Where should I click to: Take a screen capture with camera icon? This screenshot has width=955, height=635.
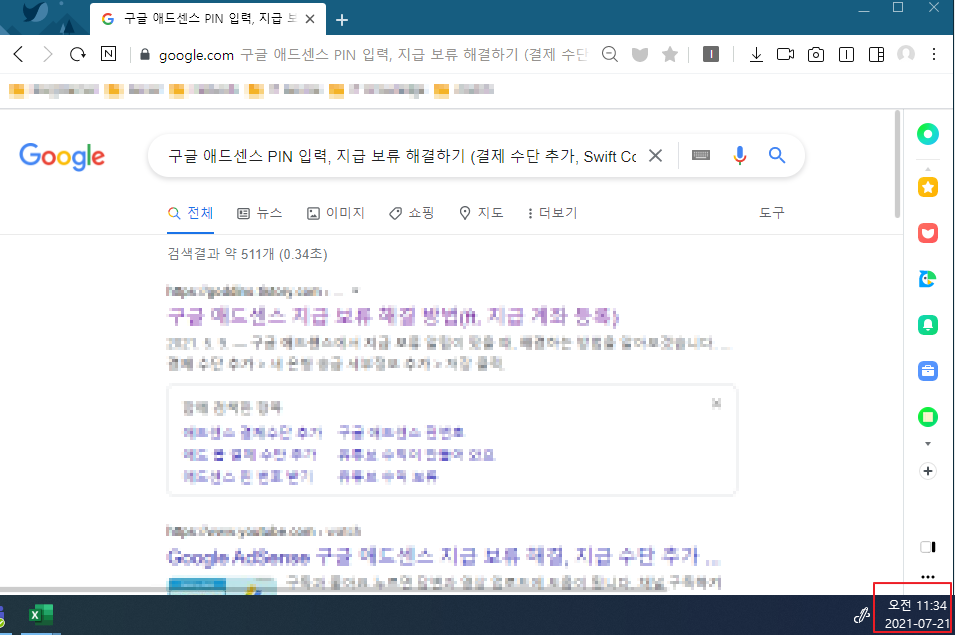816,55
